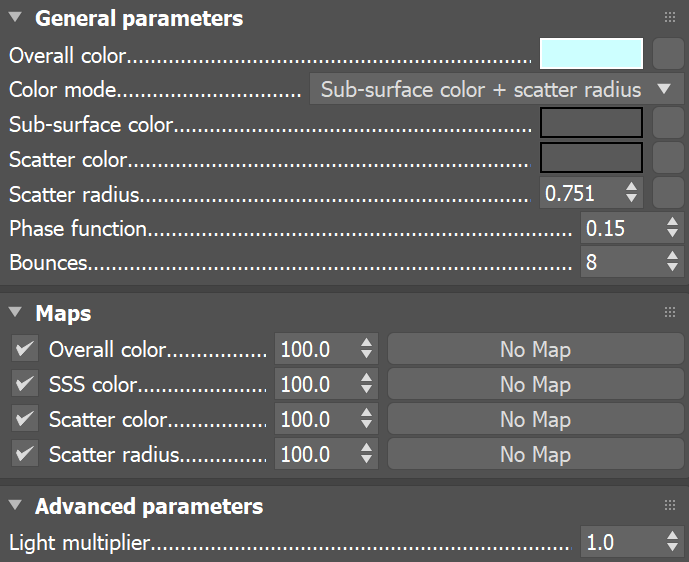Click map slot button beside Scatter color swatch
Viewport: 689px width, 562px height.
point(668,157)
